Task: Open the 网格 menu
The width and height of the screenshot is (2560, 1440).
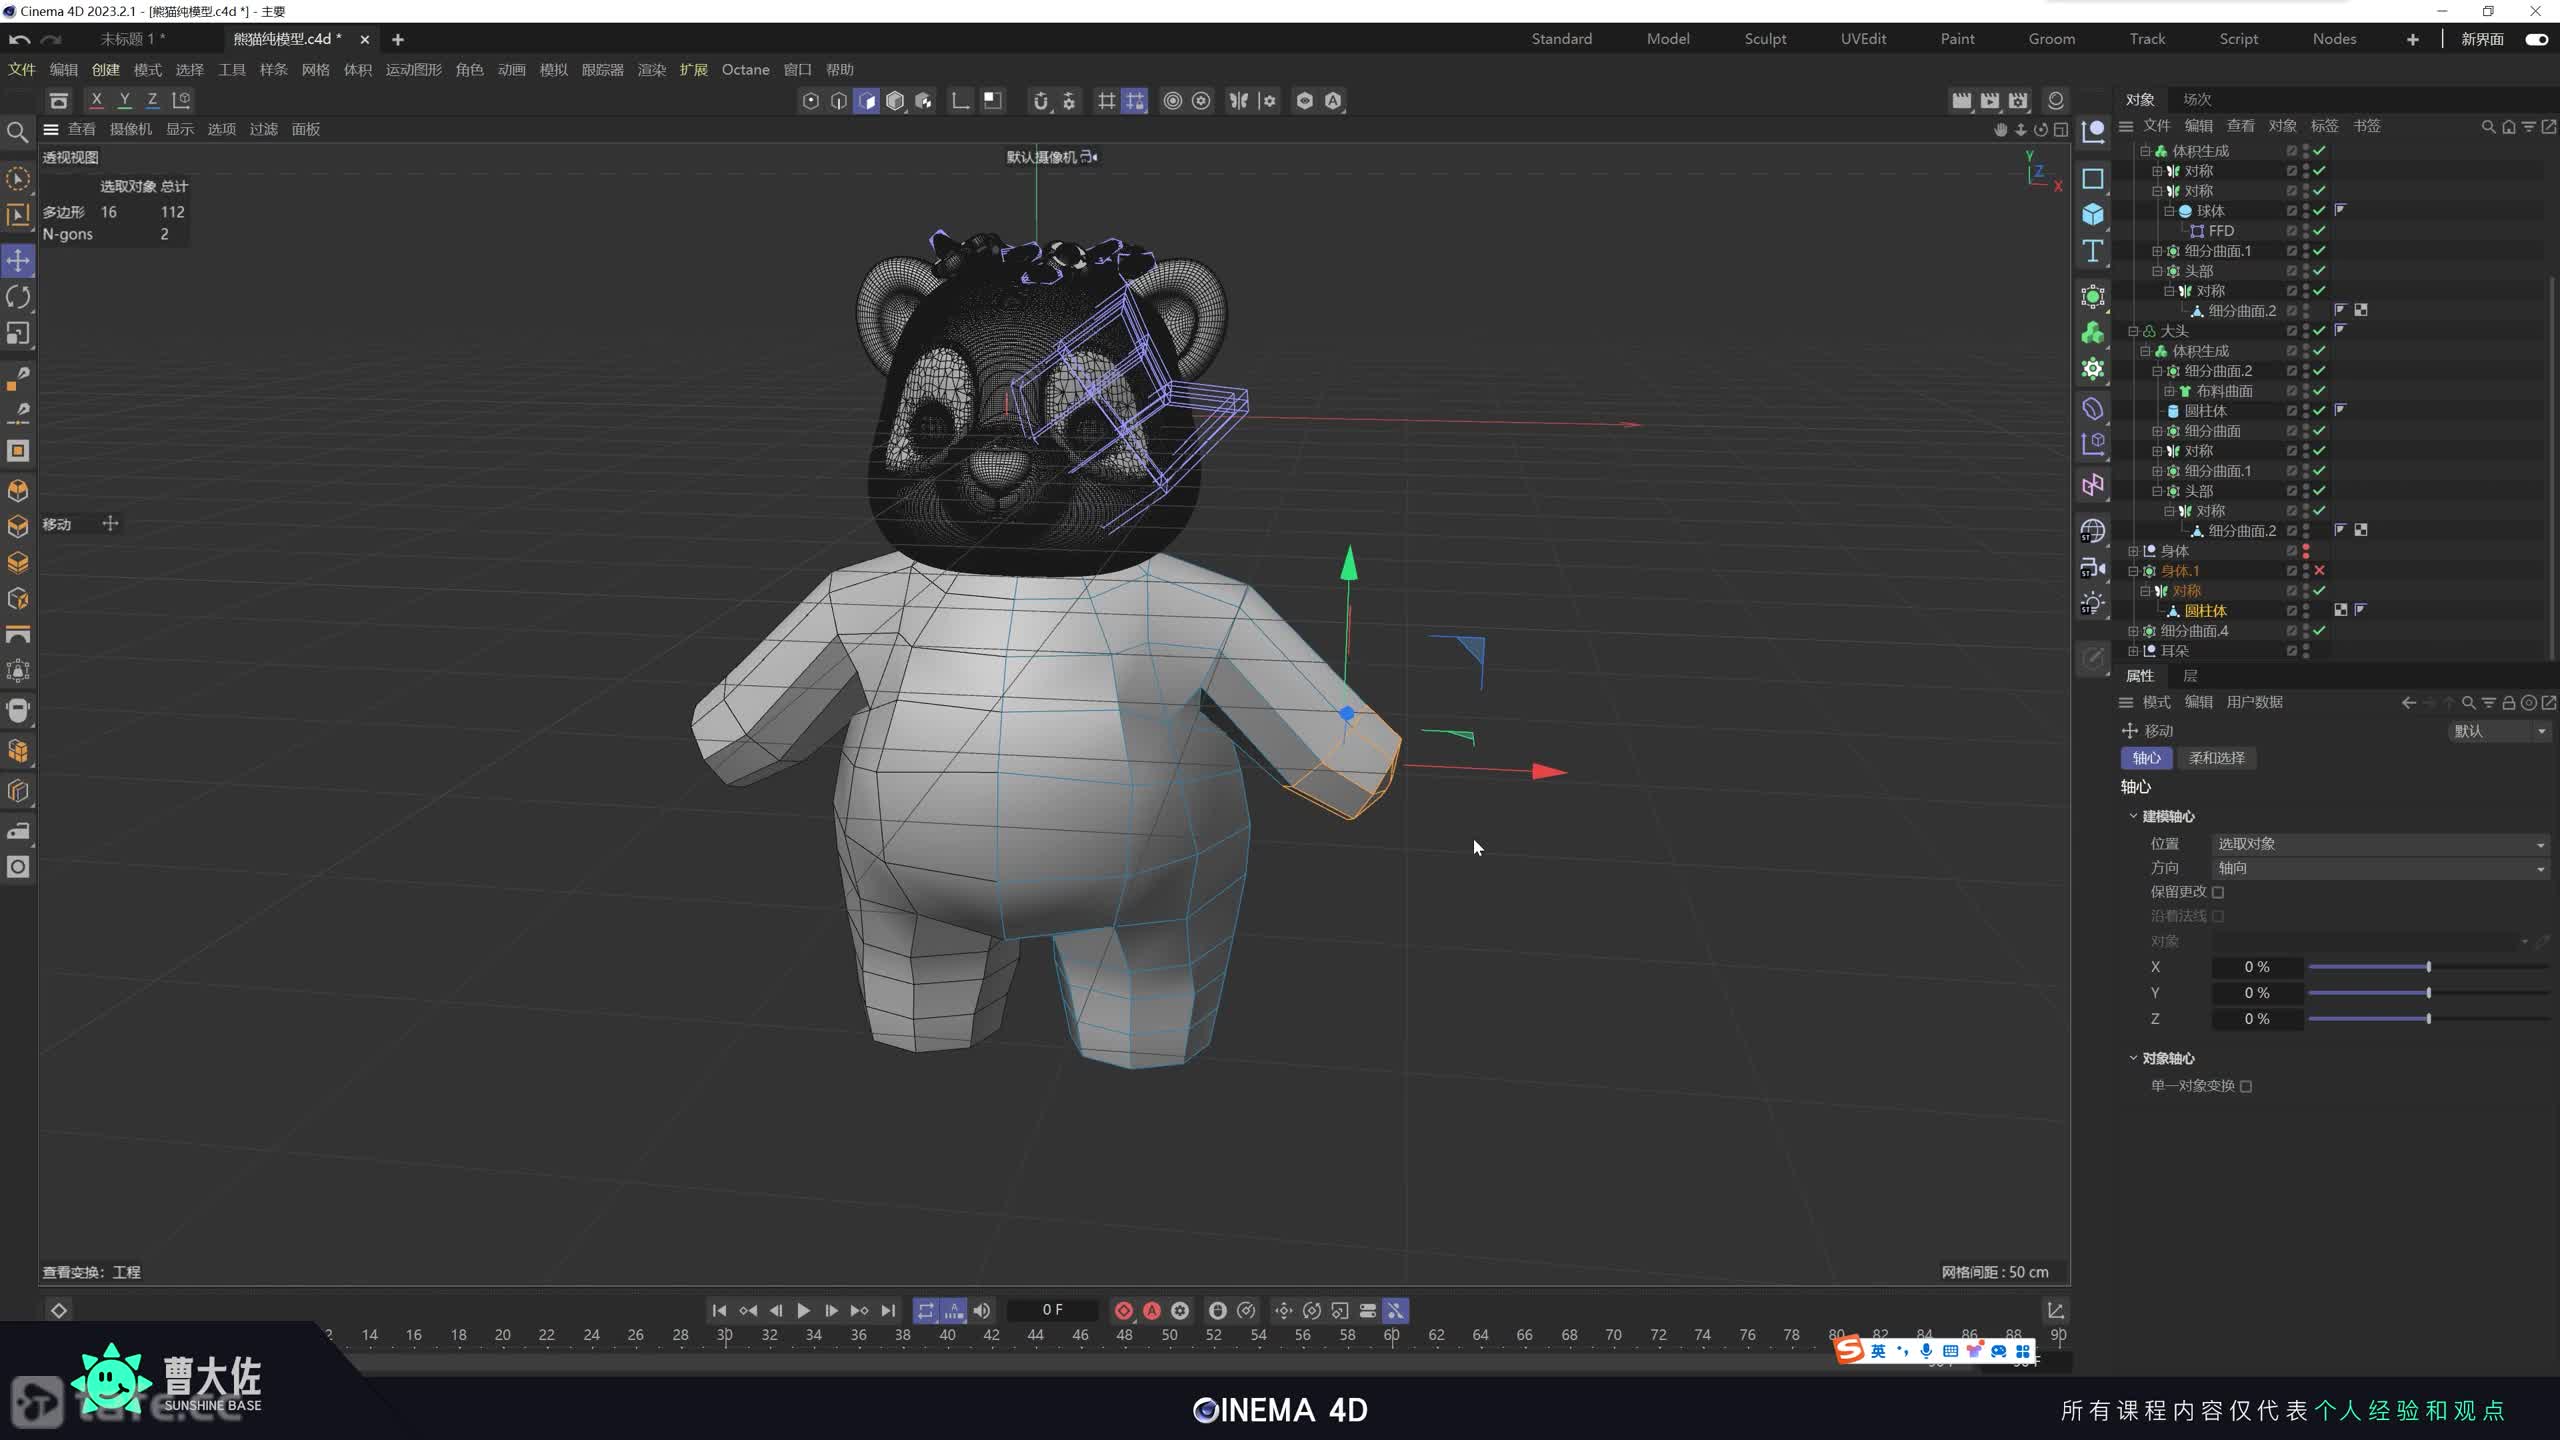Action: (x=315, y=69)
